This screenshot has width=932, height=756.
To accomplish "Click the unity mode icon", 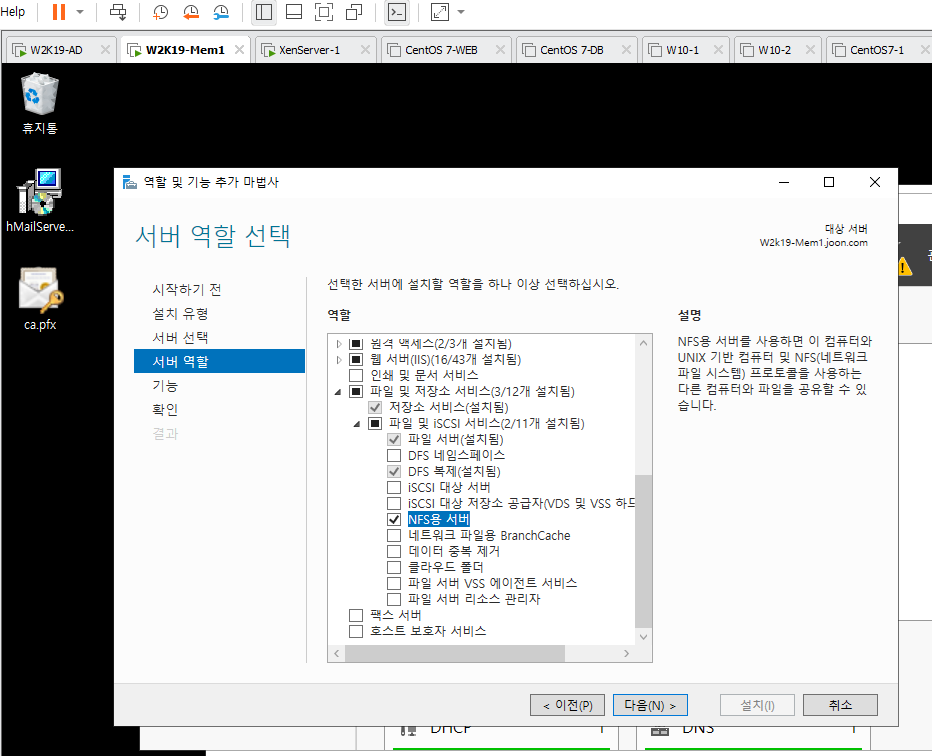I will click(x=354, y=12).
